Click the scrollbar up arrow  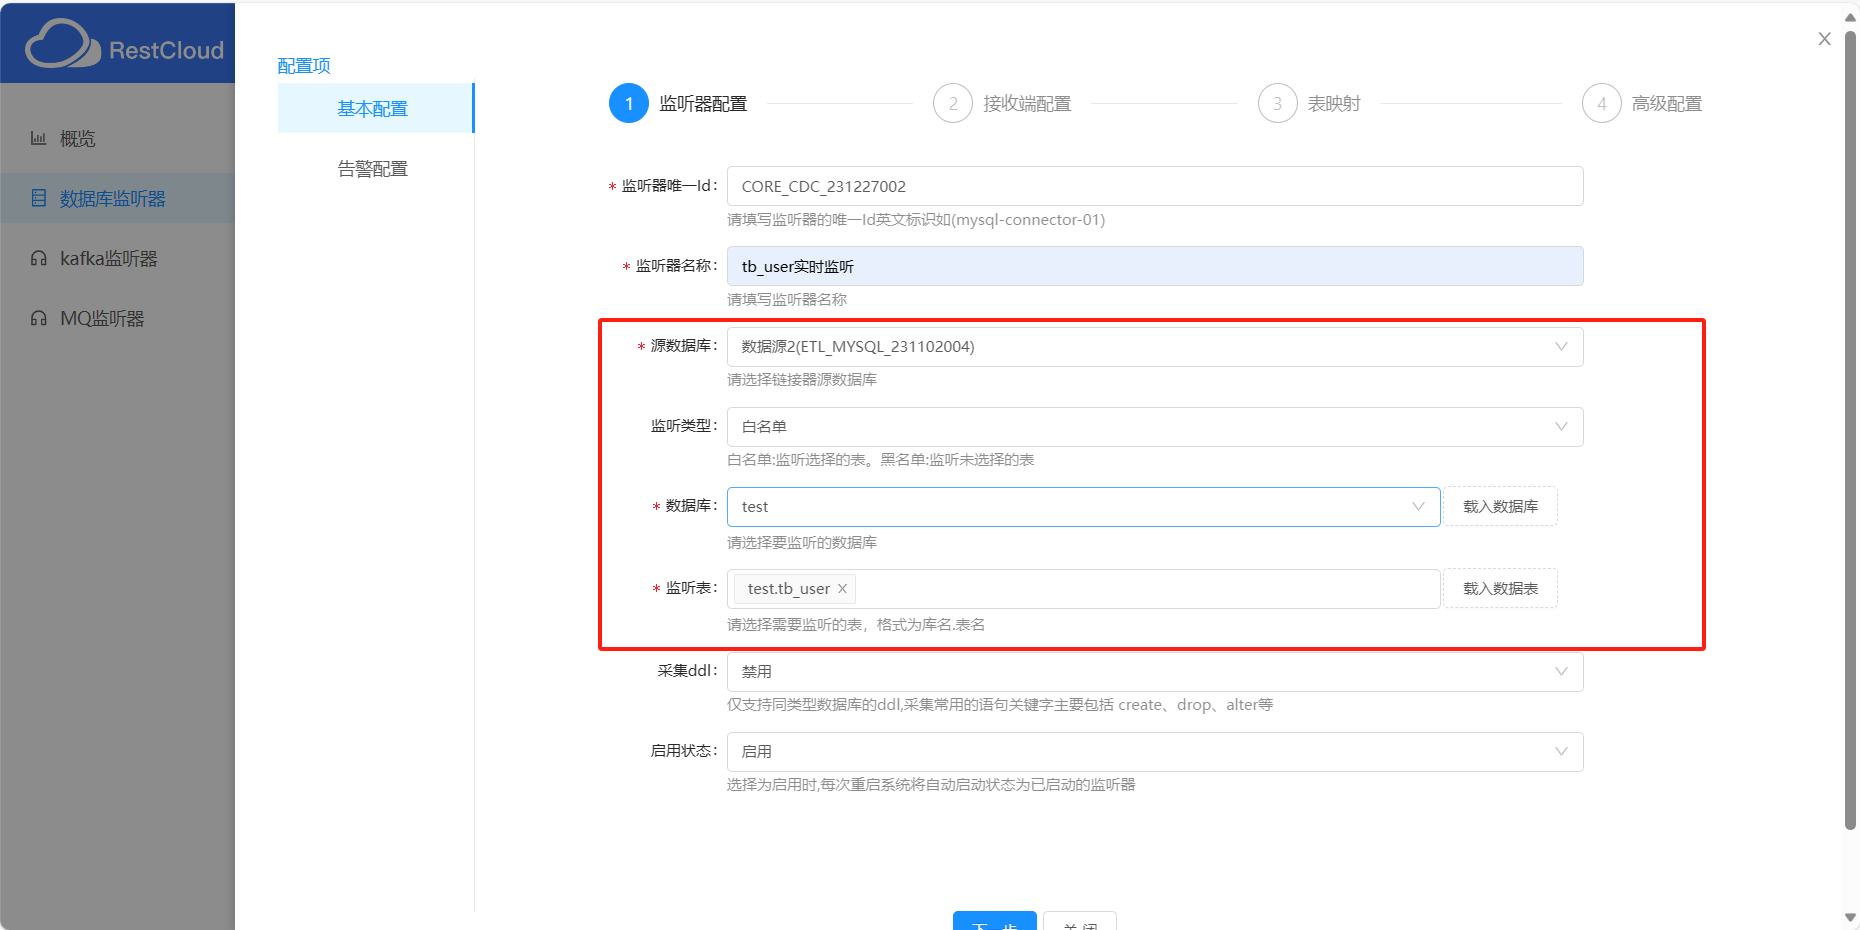pyautogui.click(x=1850, y=17)
